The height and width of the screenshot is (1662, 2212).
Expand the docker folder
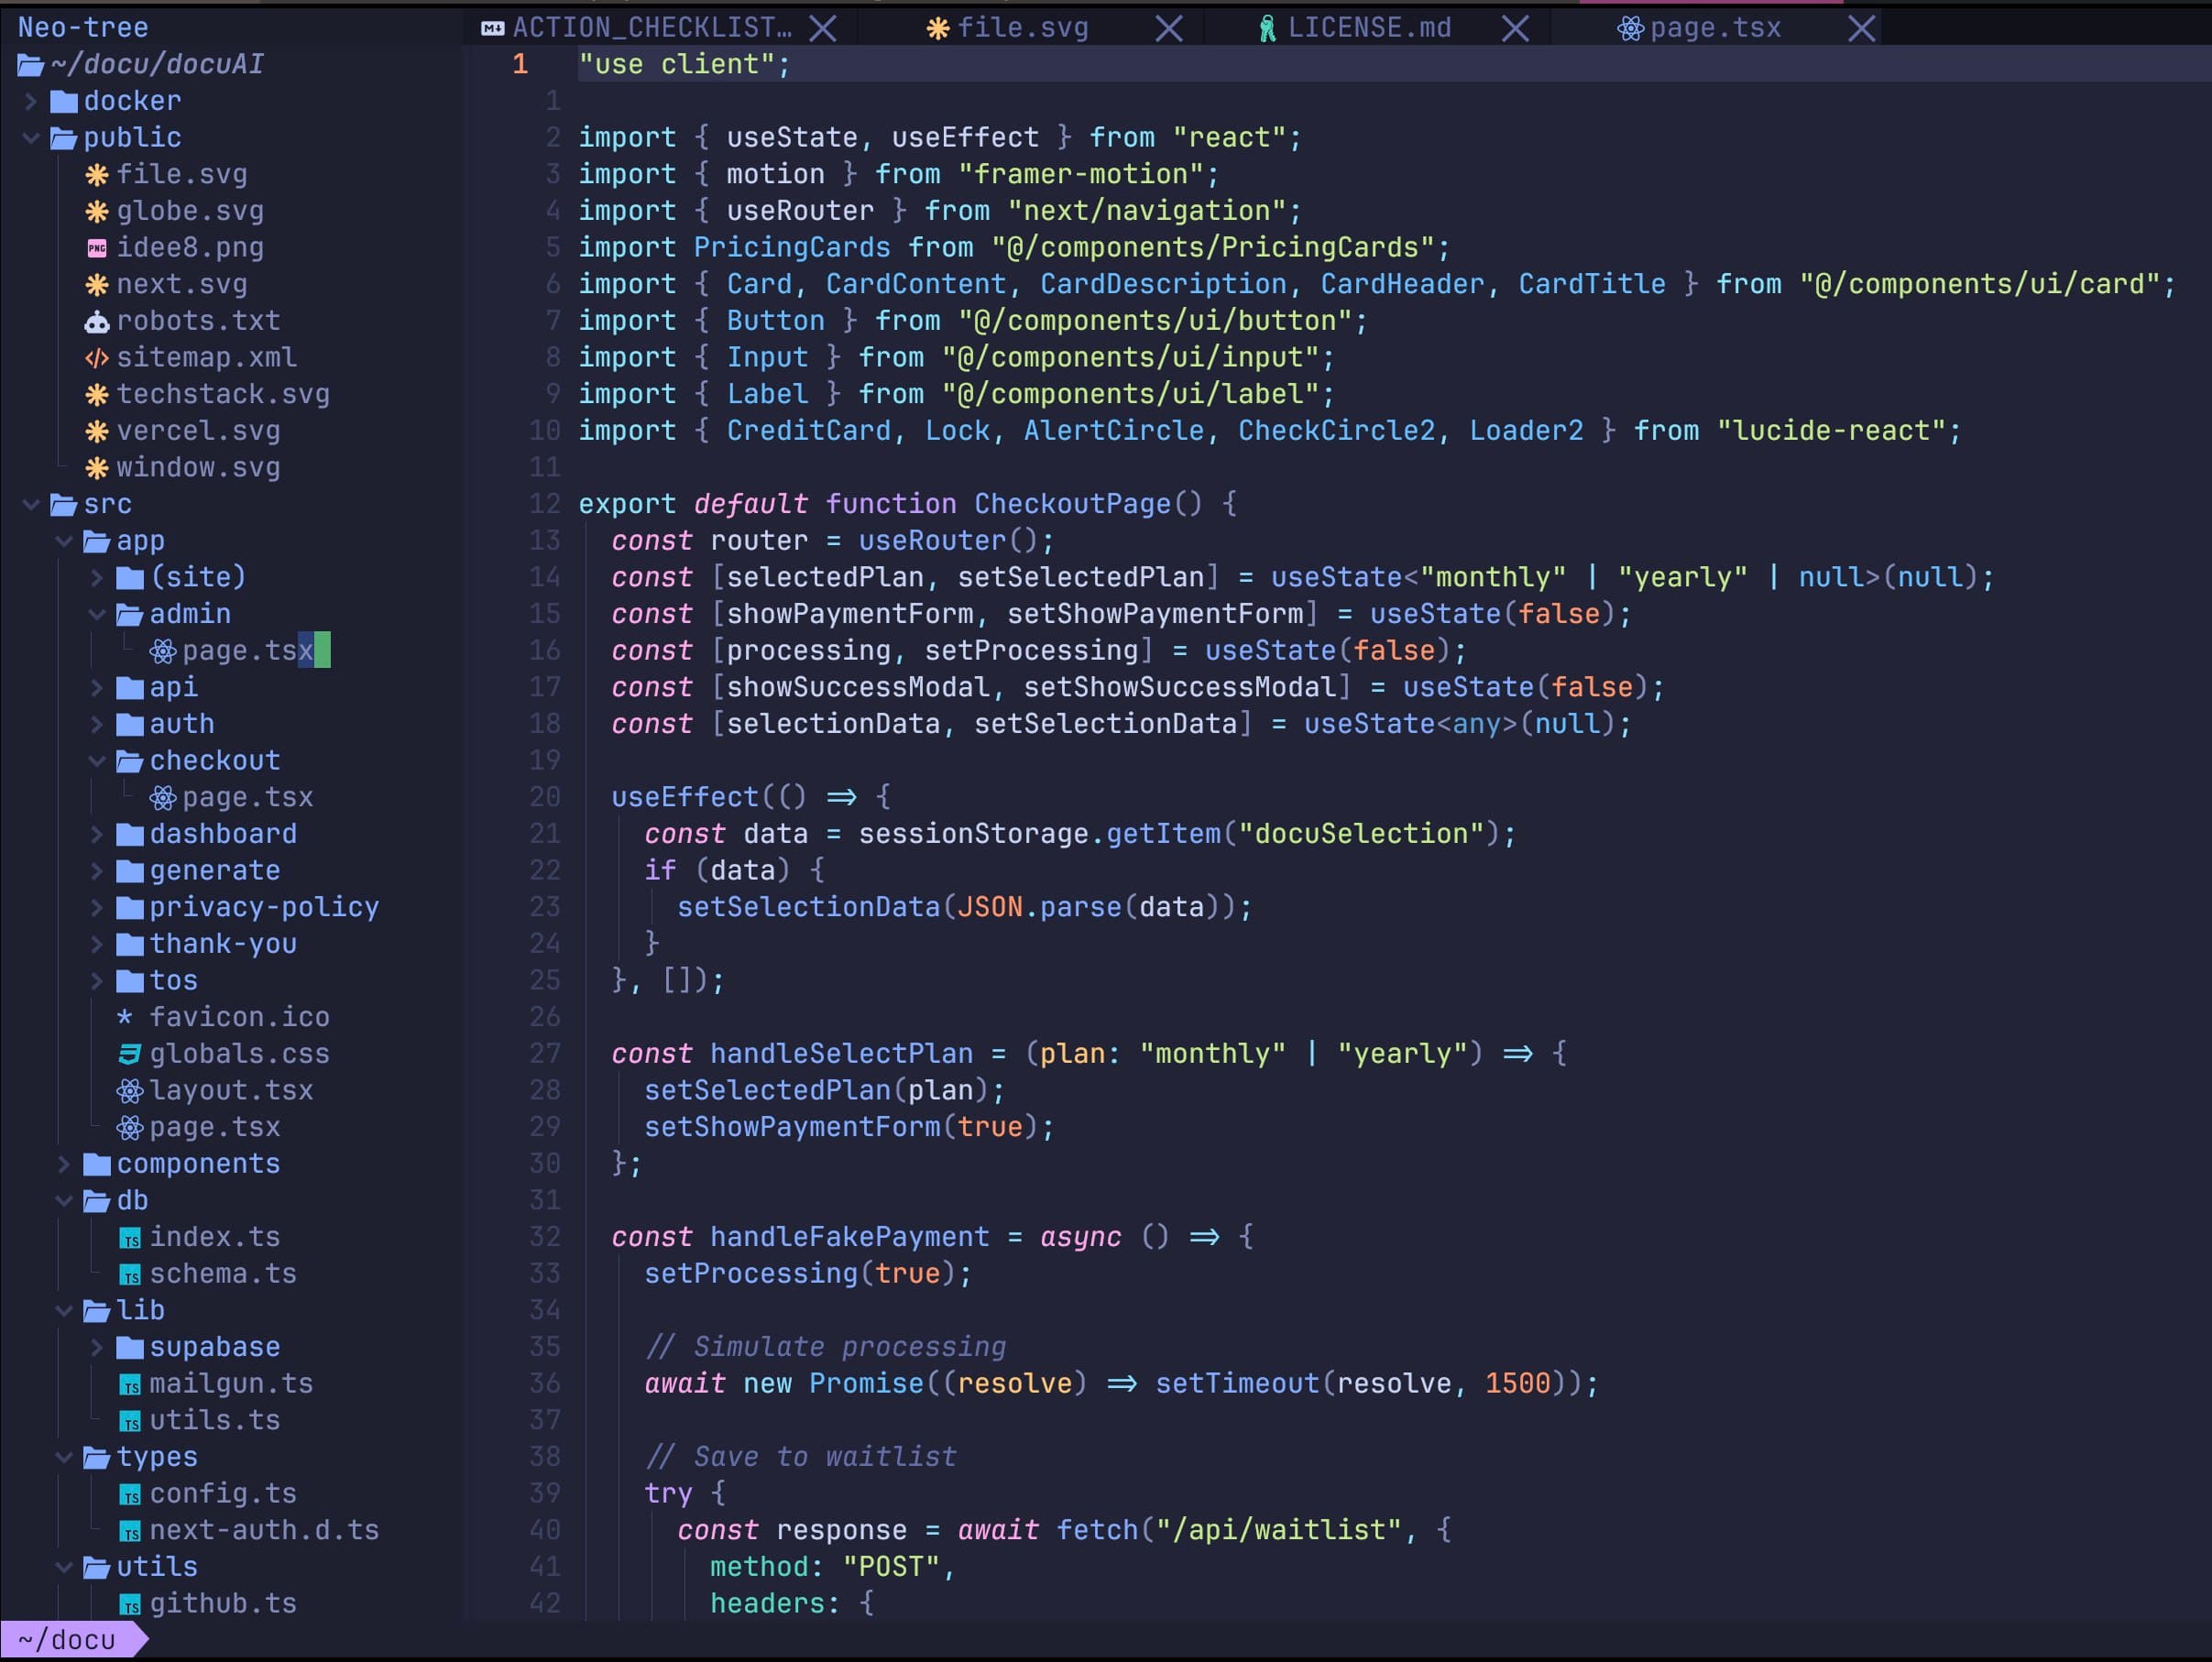(x=32, y=100)
